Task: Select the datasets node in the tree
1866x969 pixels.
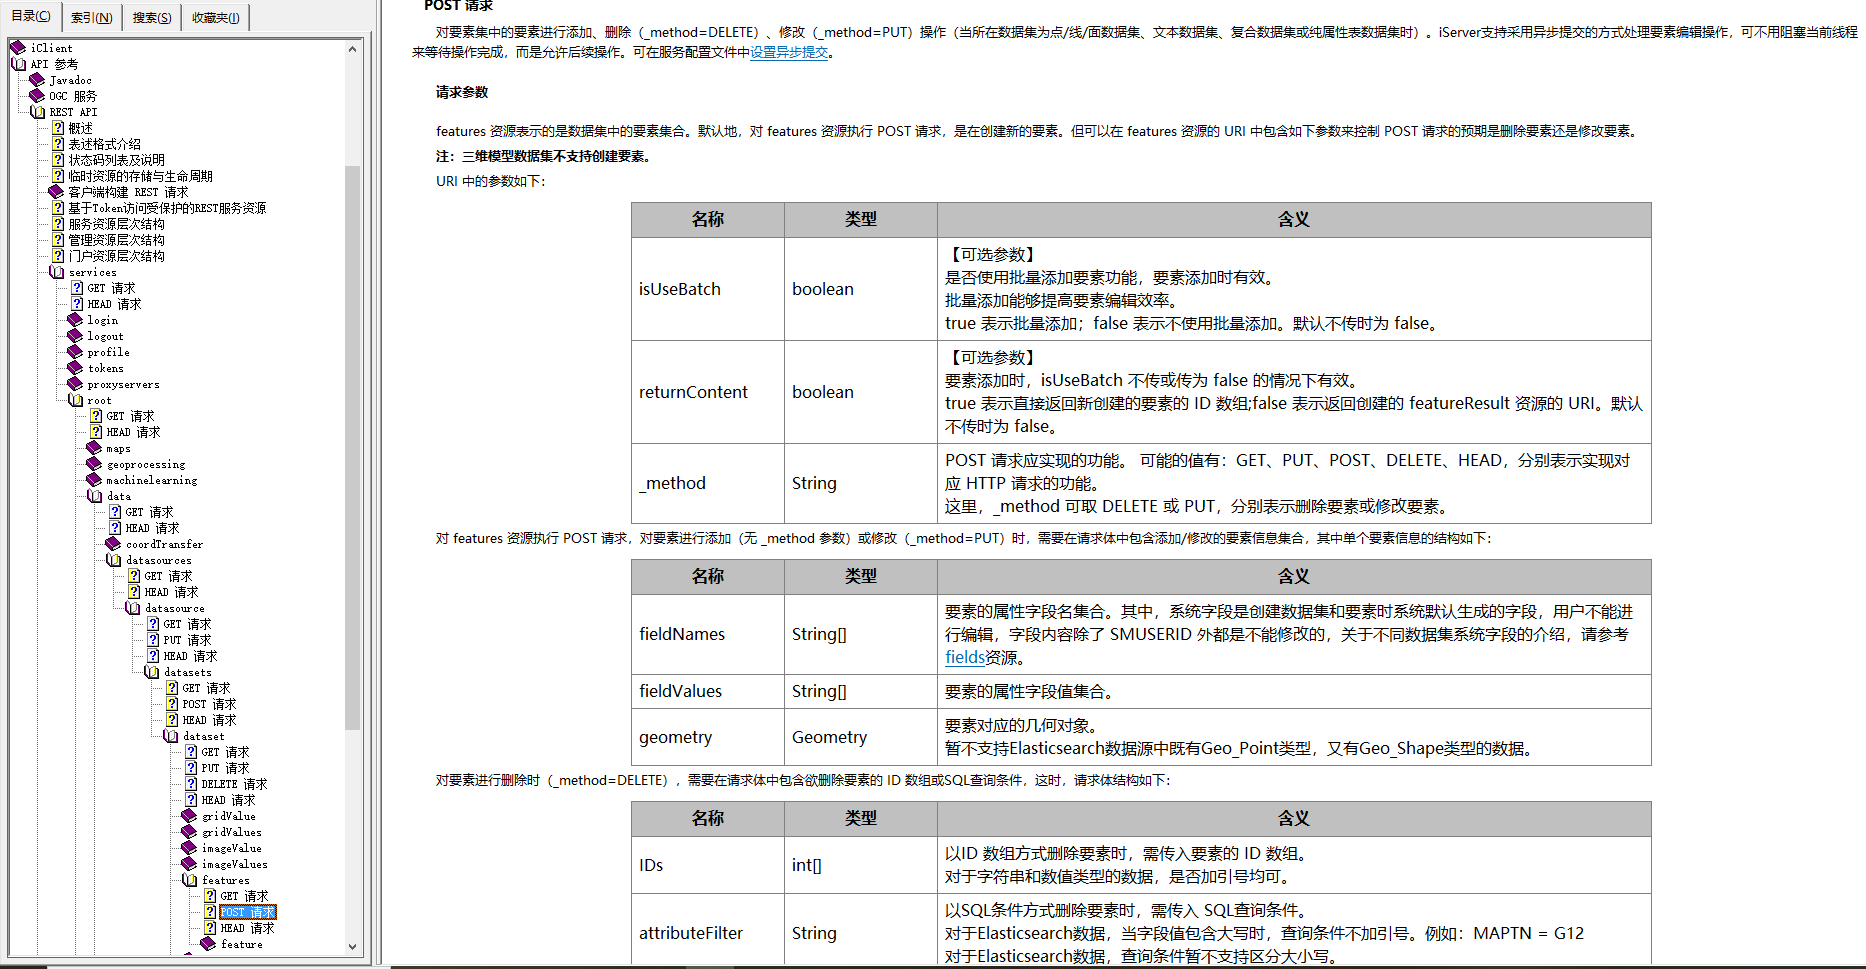Action: [x=187, y=672]
